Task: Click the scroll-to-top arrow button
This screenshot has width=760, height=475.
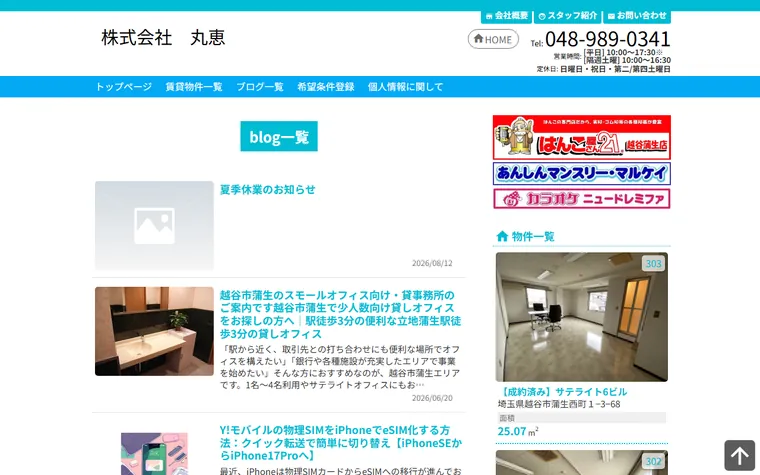Action: coord(740,455)
